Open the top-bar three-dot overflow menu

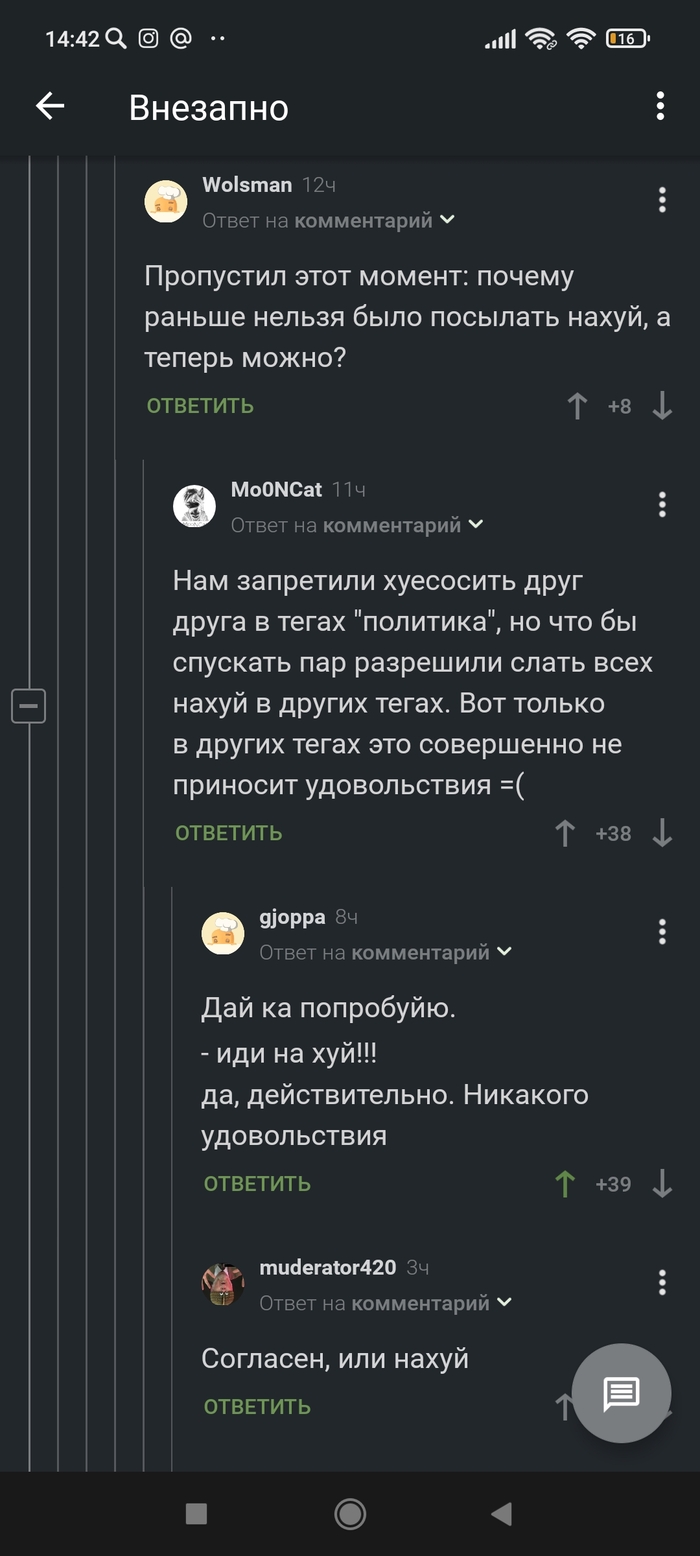pyautogui.click(x=660, y=106)
